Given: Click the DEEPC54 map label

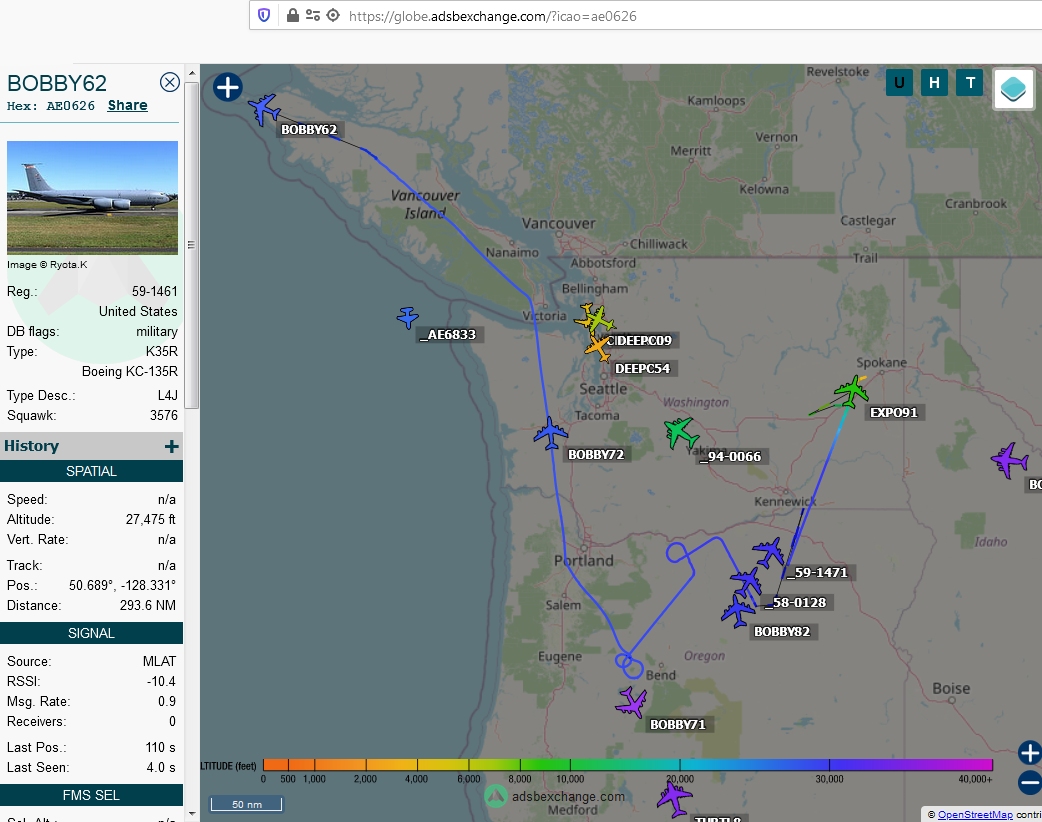Looking at the screenshot, I should click(x=643, y=369).
